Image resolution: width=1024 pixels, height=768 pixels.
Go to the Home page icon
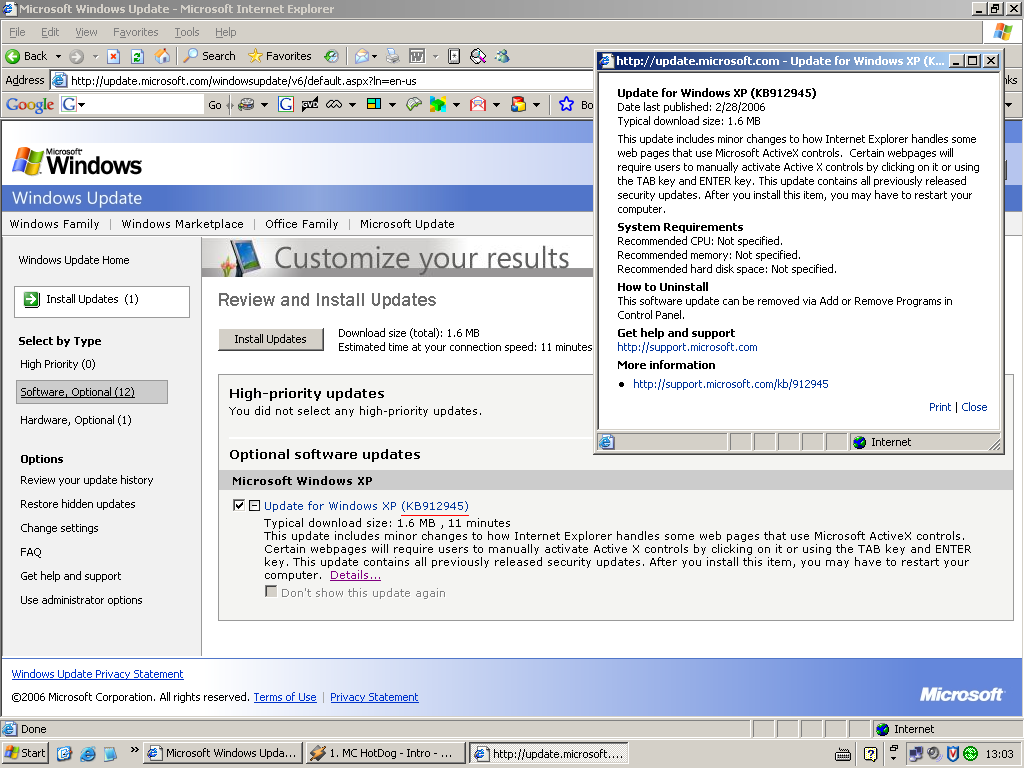pos(162,56)
